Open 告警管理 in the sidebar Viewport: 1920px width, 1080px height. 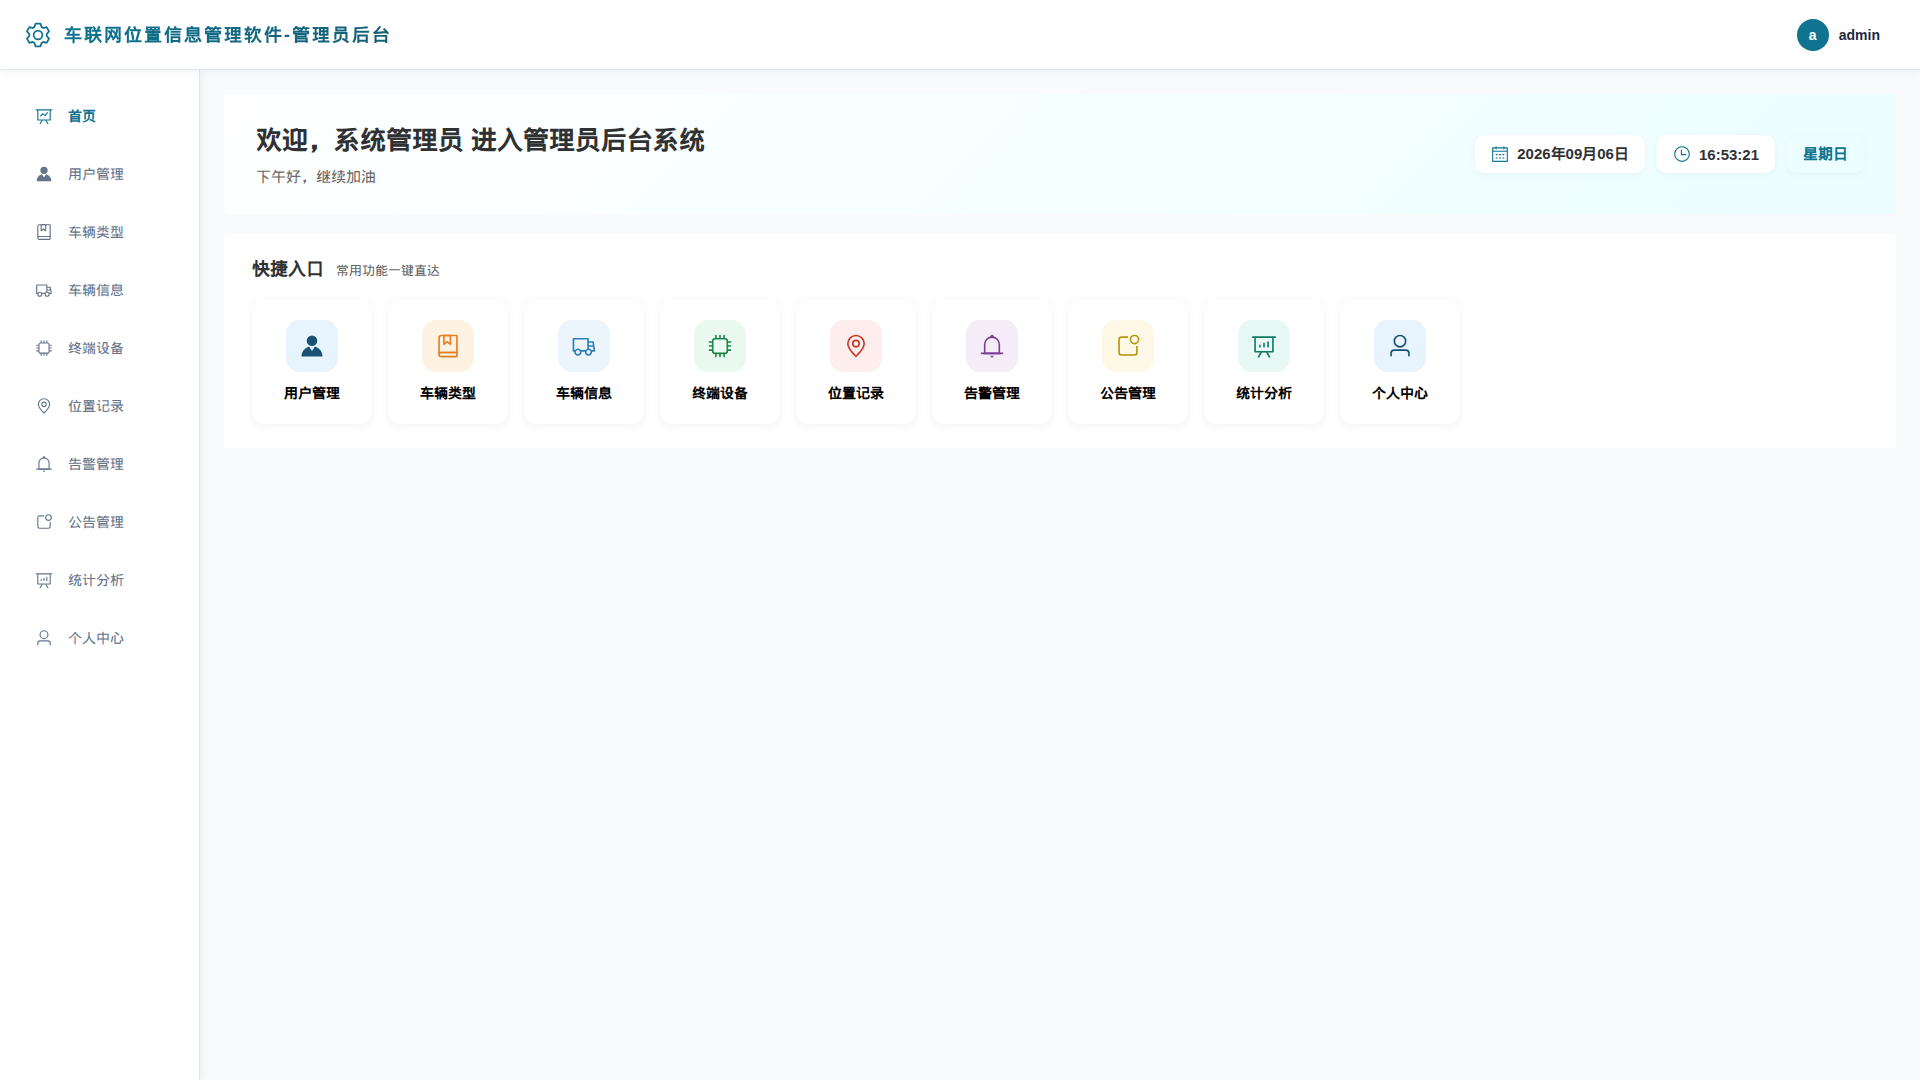[x=100, y=464]
